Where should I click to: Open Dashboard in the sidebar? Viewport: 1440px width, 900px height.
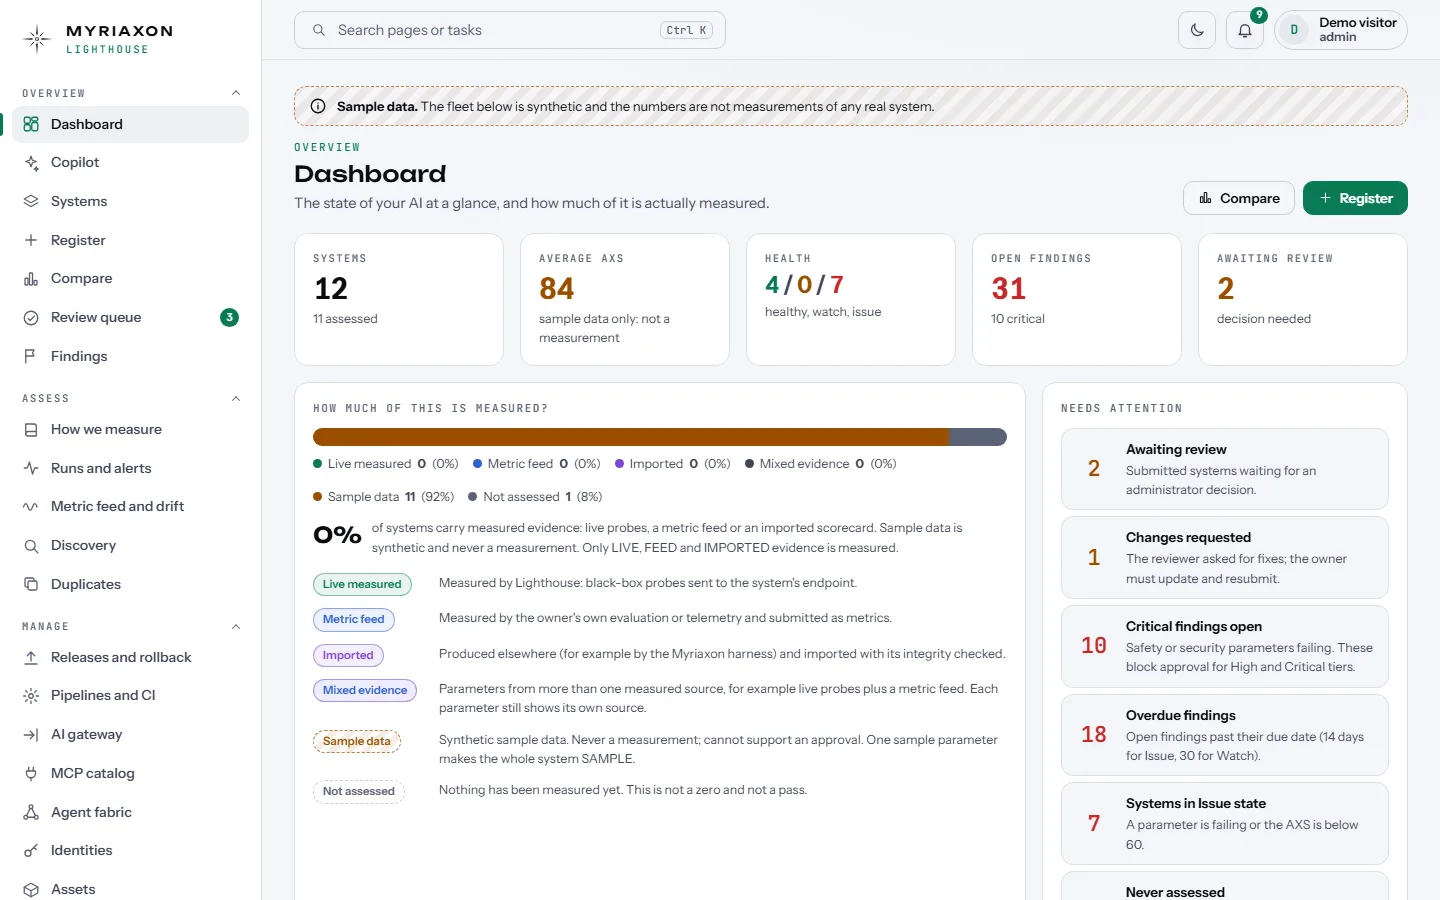(x=130, y=124)
